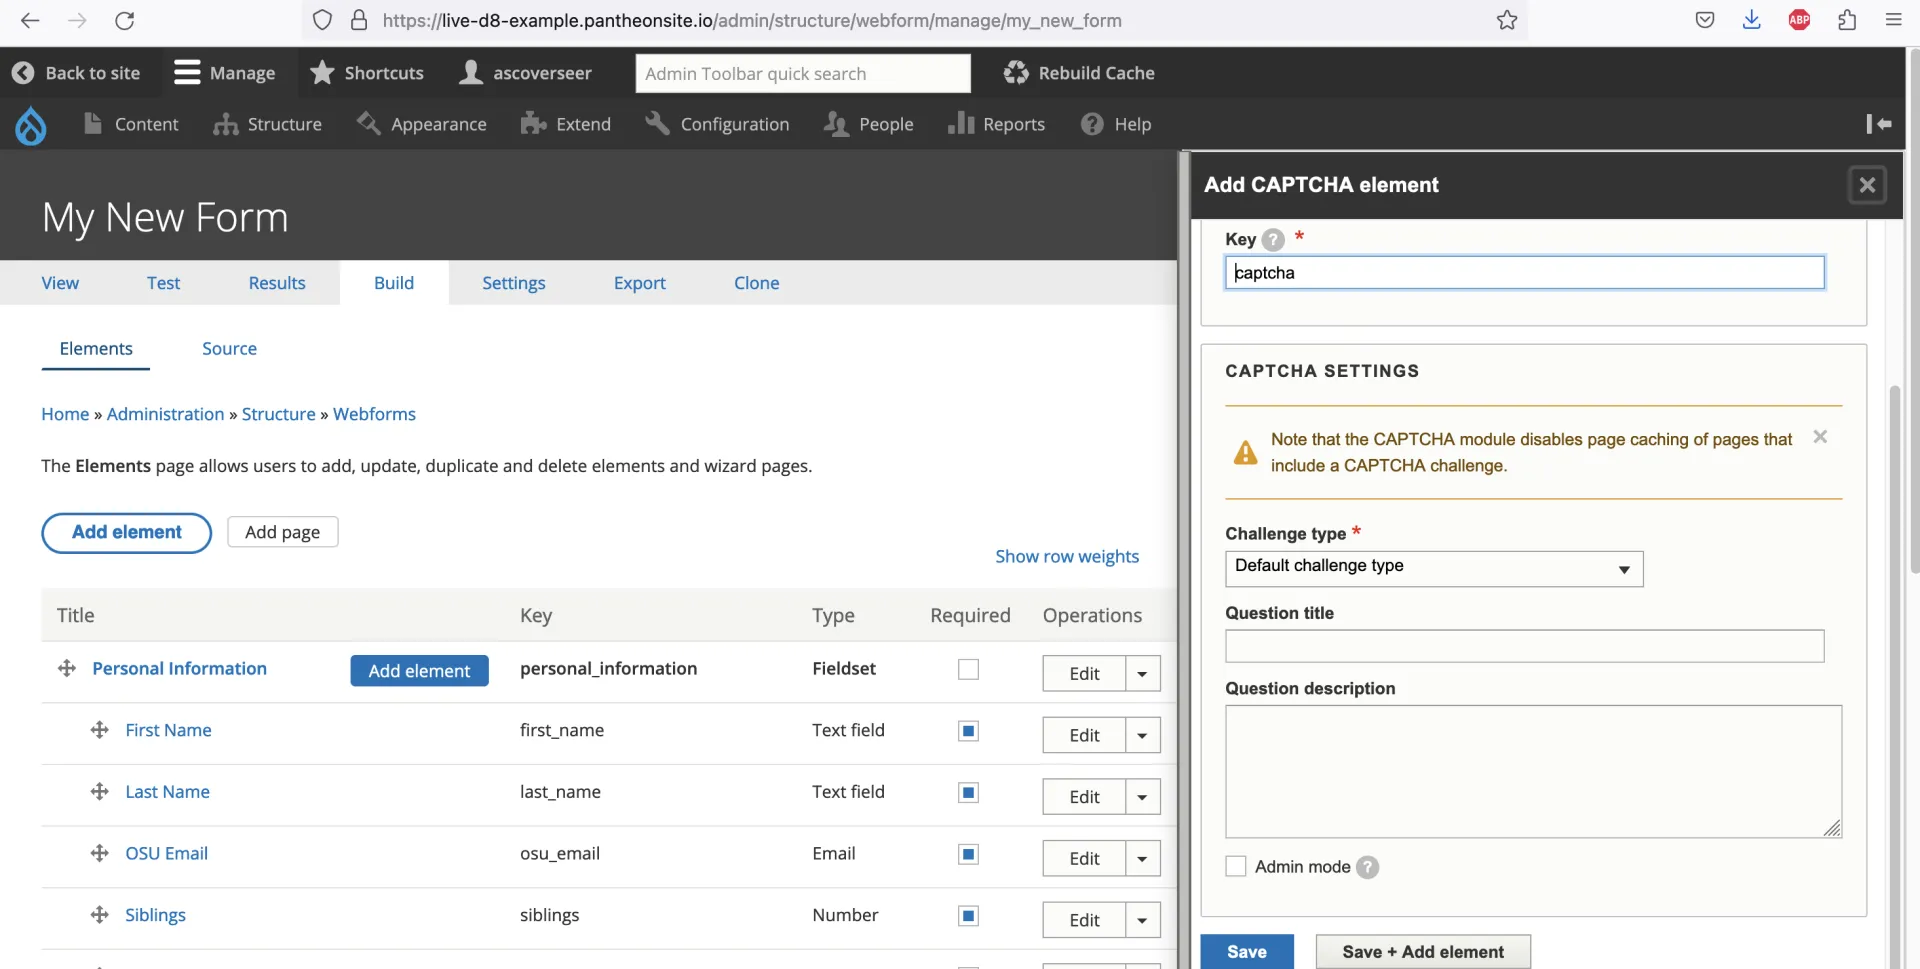Click Save + Add element button
Image resolution: width=1920 pixels, height=969 pixels.
[x=1423, y=951]
